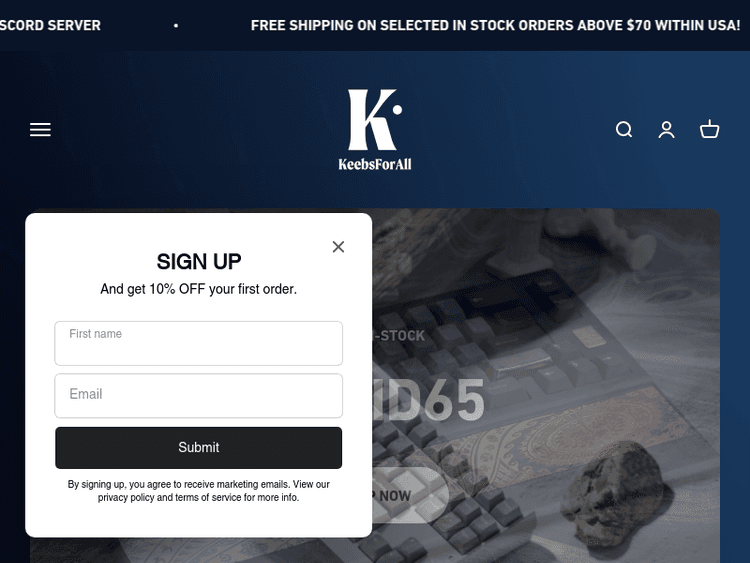Focus the First name input field
Image resolution: width=750 pixels, height=563 pixels.
coord(199,343)
